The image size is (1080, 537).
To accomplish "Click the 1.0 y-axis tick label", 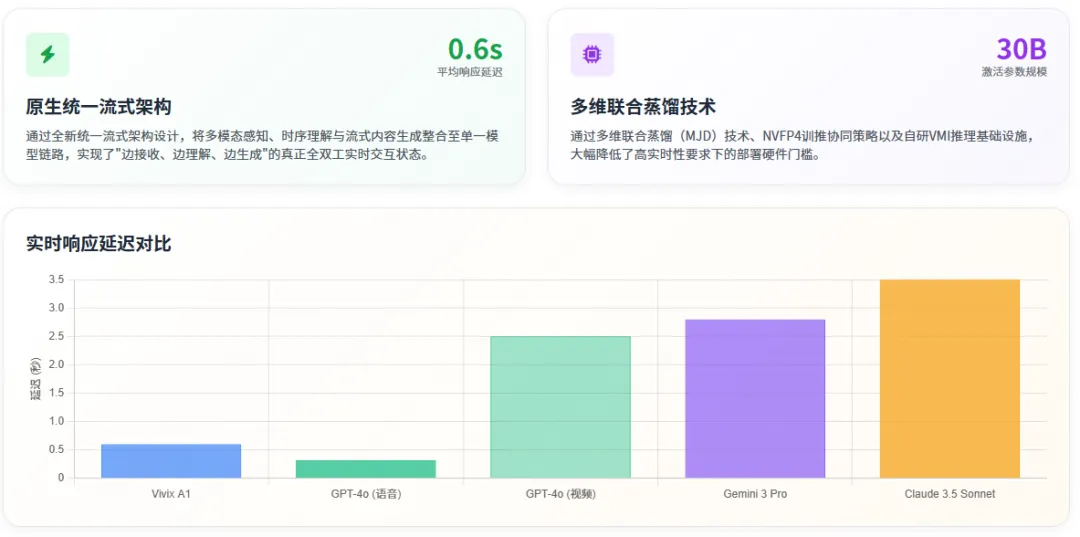I will tap(56, 421).
